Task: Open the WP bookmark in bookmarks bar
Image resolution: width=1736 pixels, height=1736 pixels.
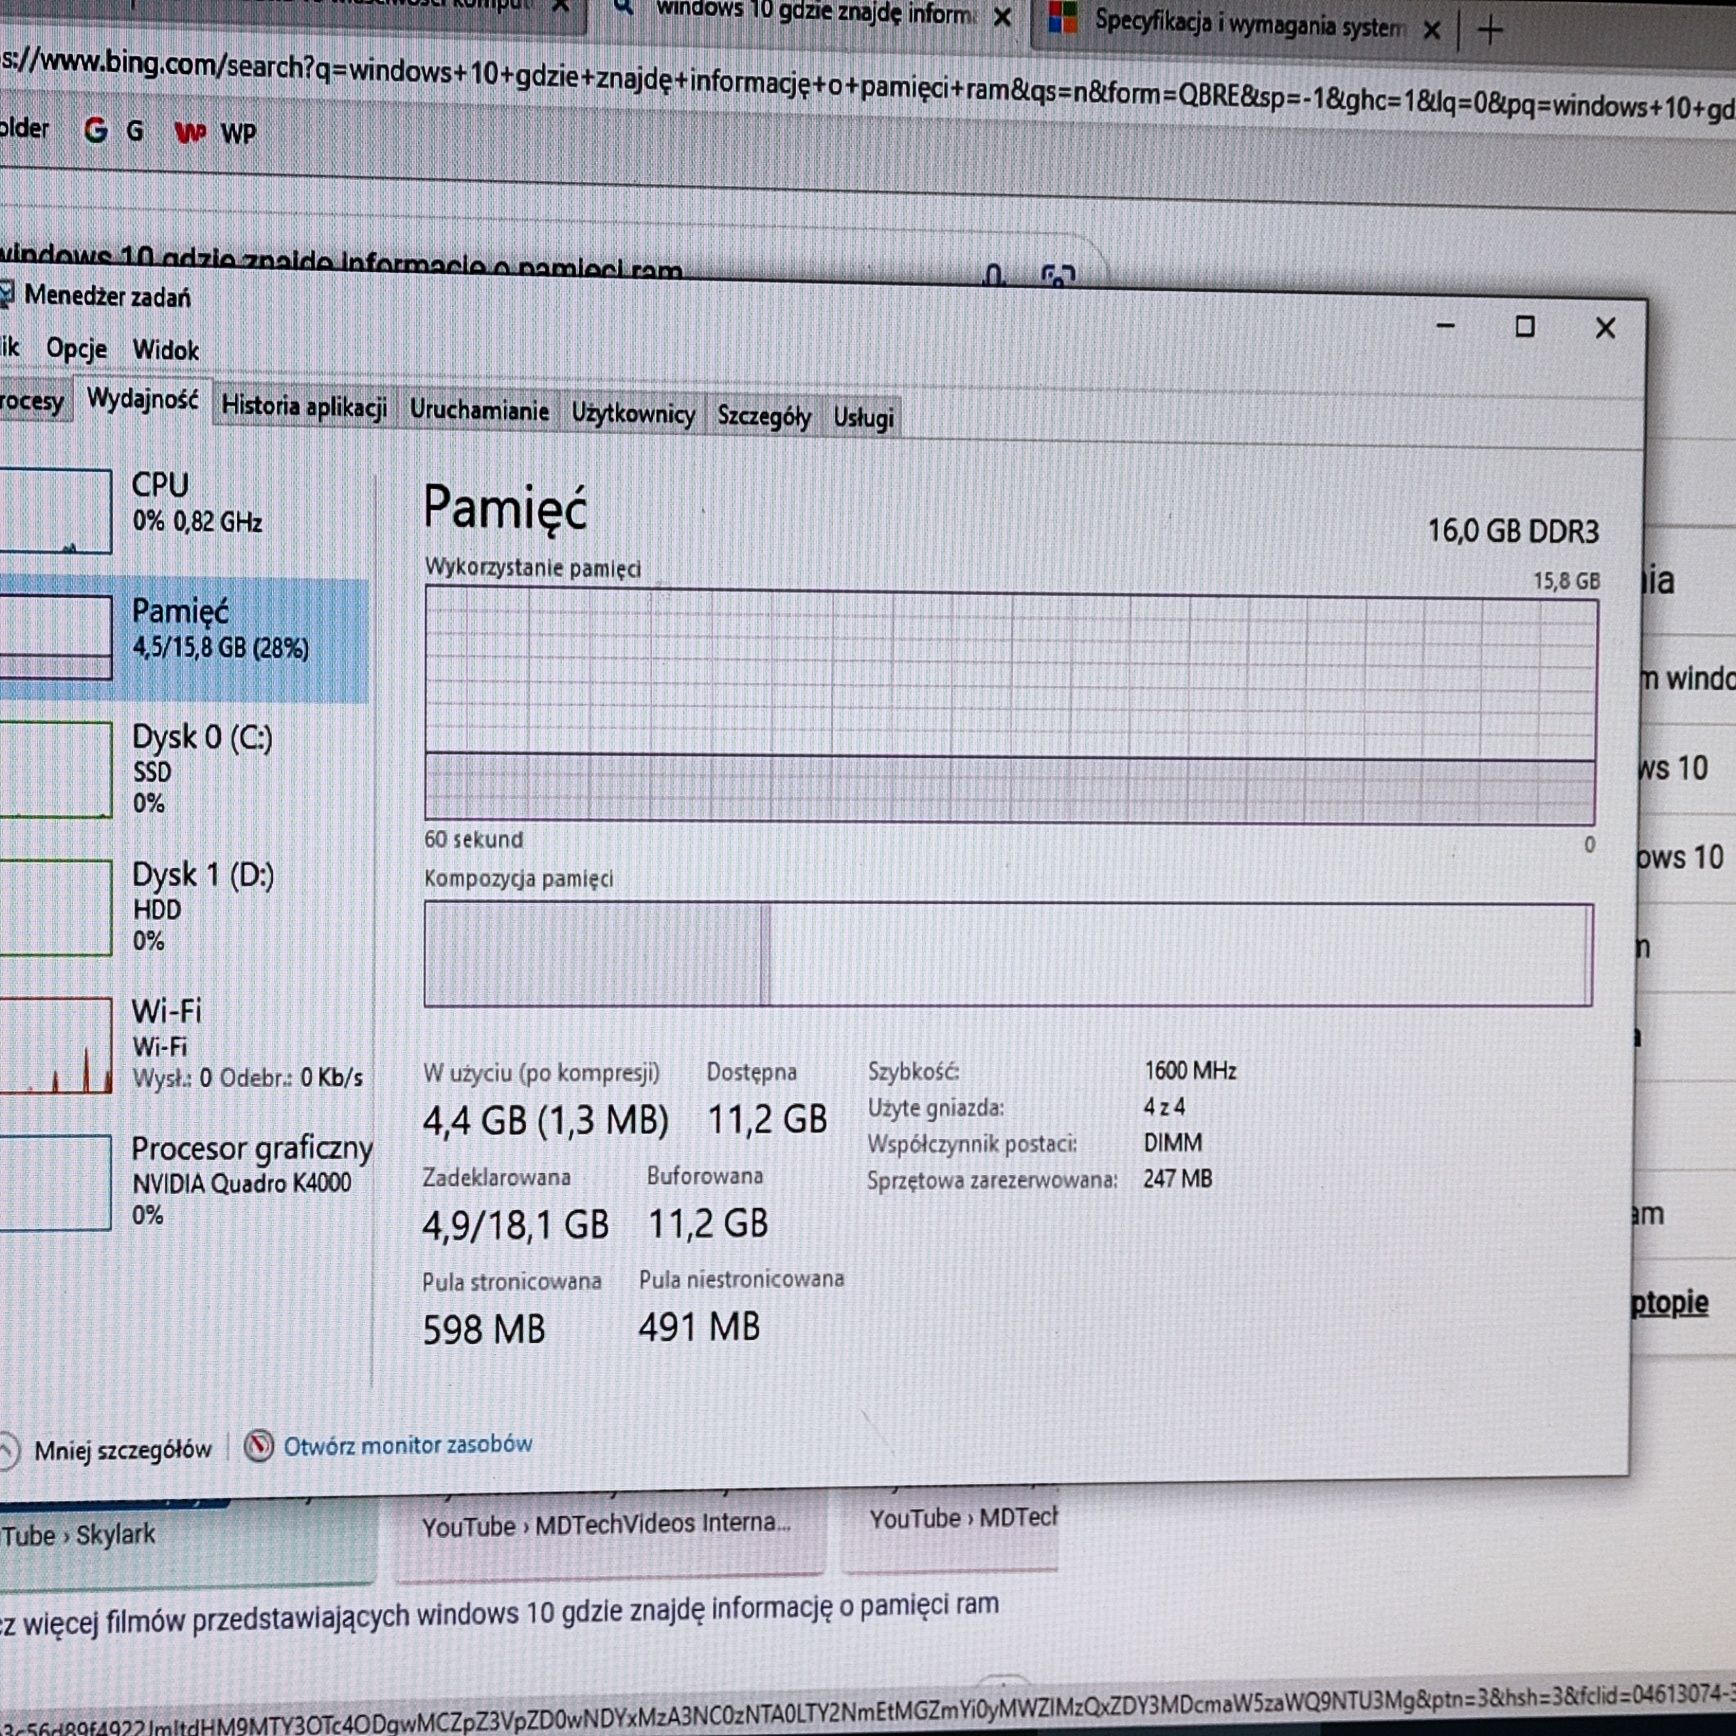Action: [215, 132]
